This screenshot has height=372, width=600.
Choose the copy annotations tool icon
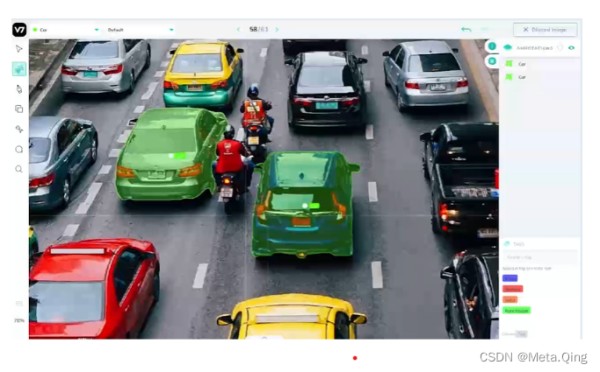19,109
